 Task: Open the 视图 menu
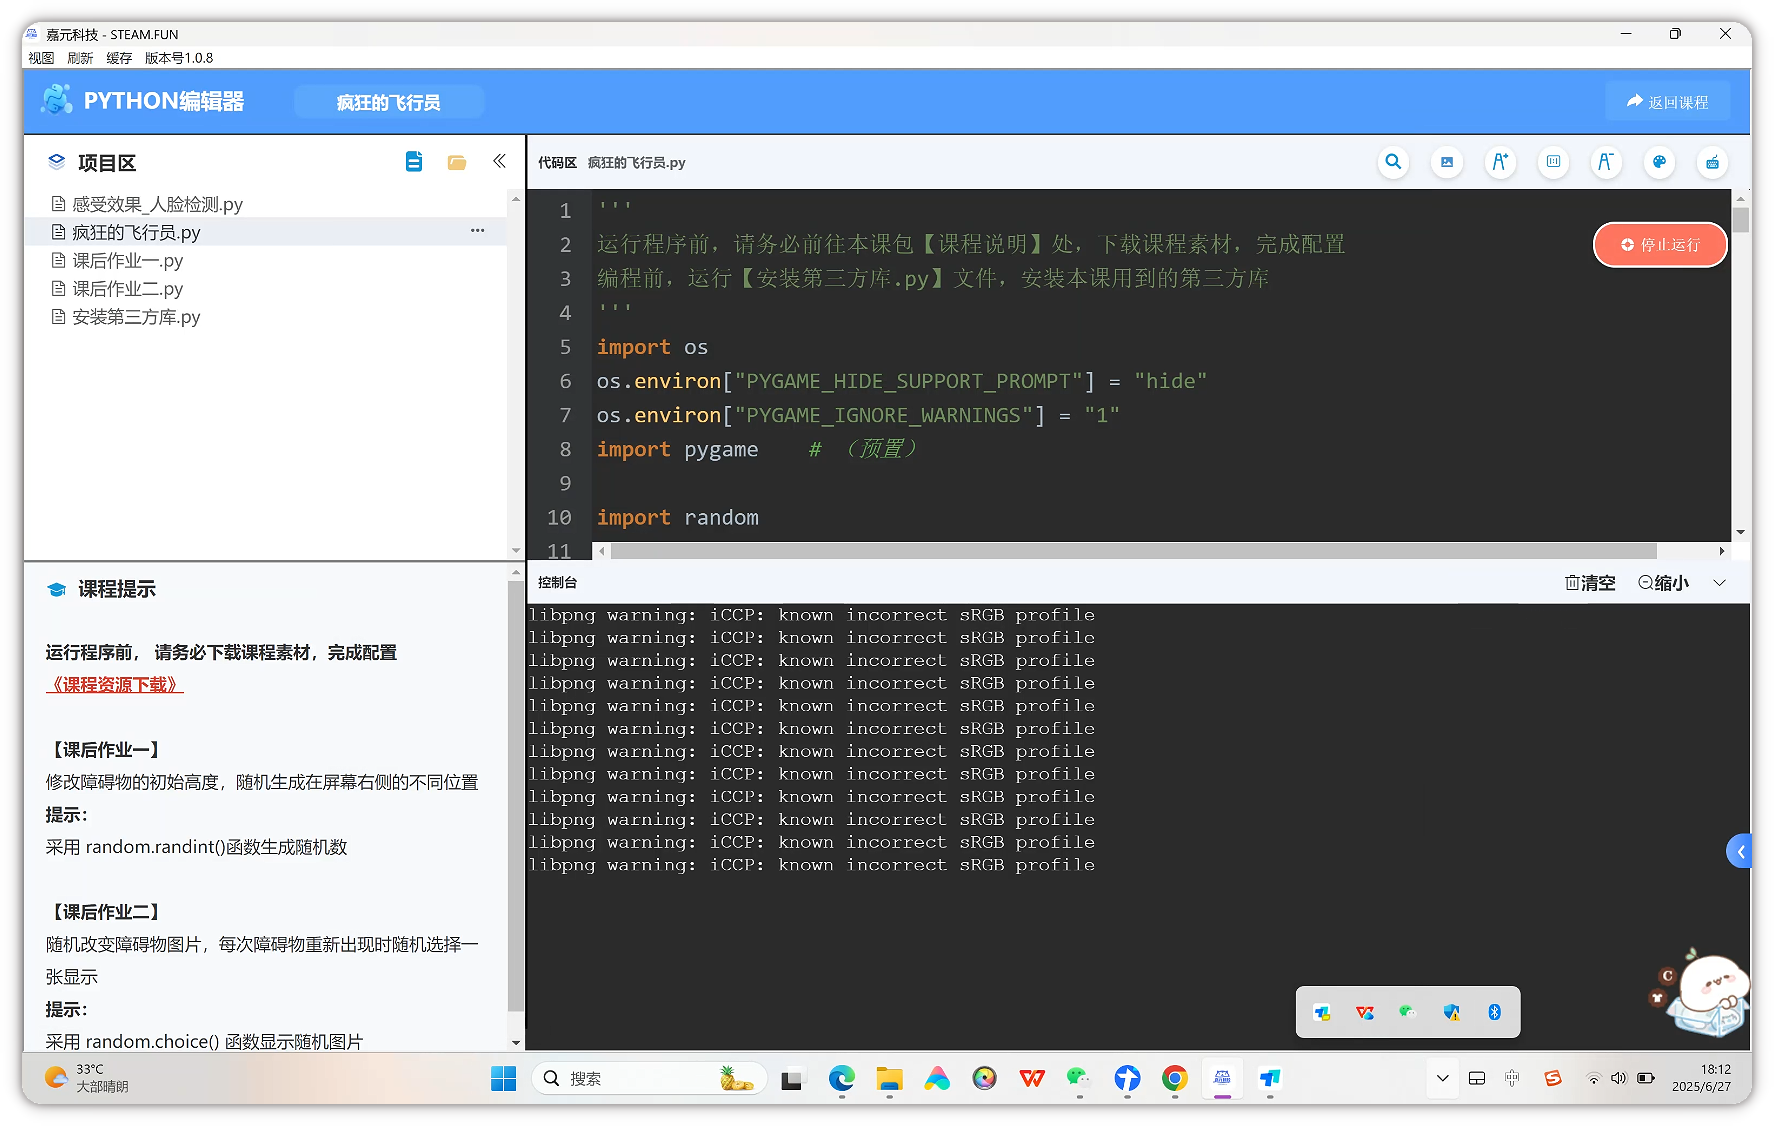[x=41, y=58]
